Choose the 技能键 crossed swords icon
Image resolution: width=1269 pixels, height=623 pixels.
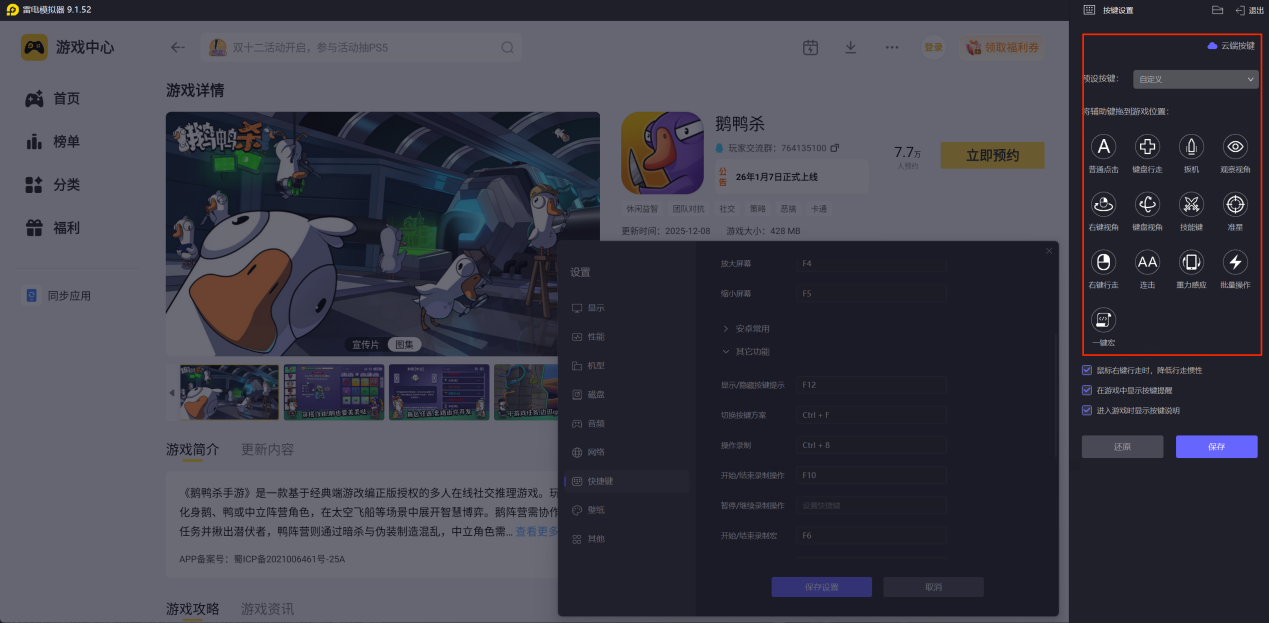coord(1191,205)
